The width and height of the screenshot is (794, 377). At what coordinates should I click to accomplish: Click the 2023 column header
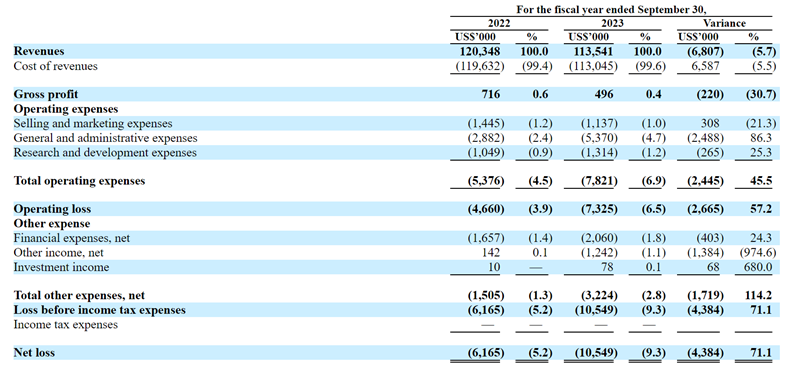[x=612, y=23]
